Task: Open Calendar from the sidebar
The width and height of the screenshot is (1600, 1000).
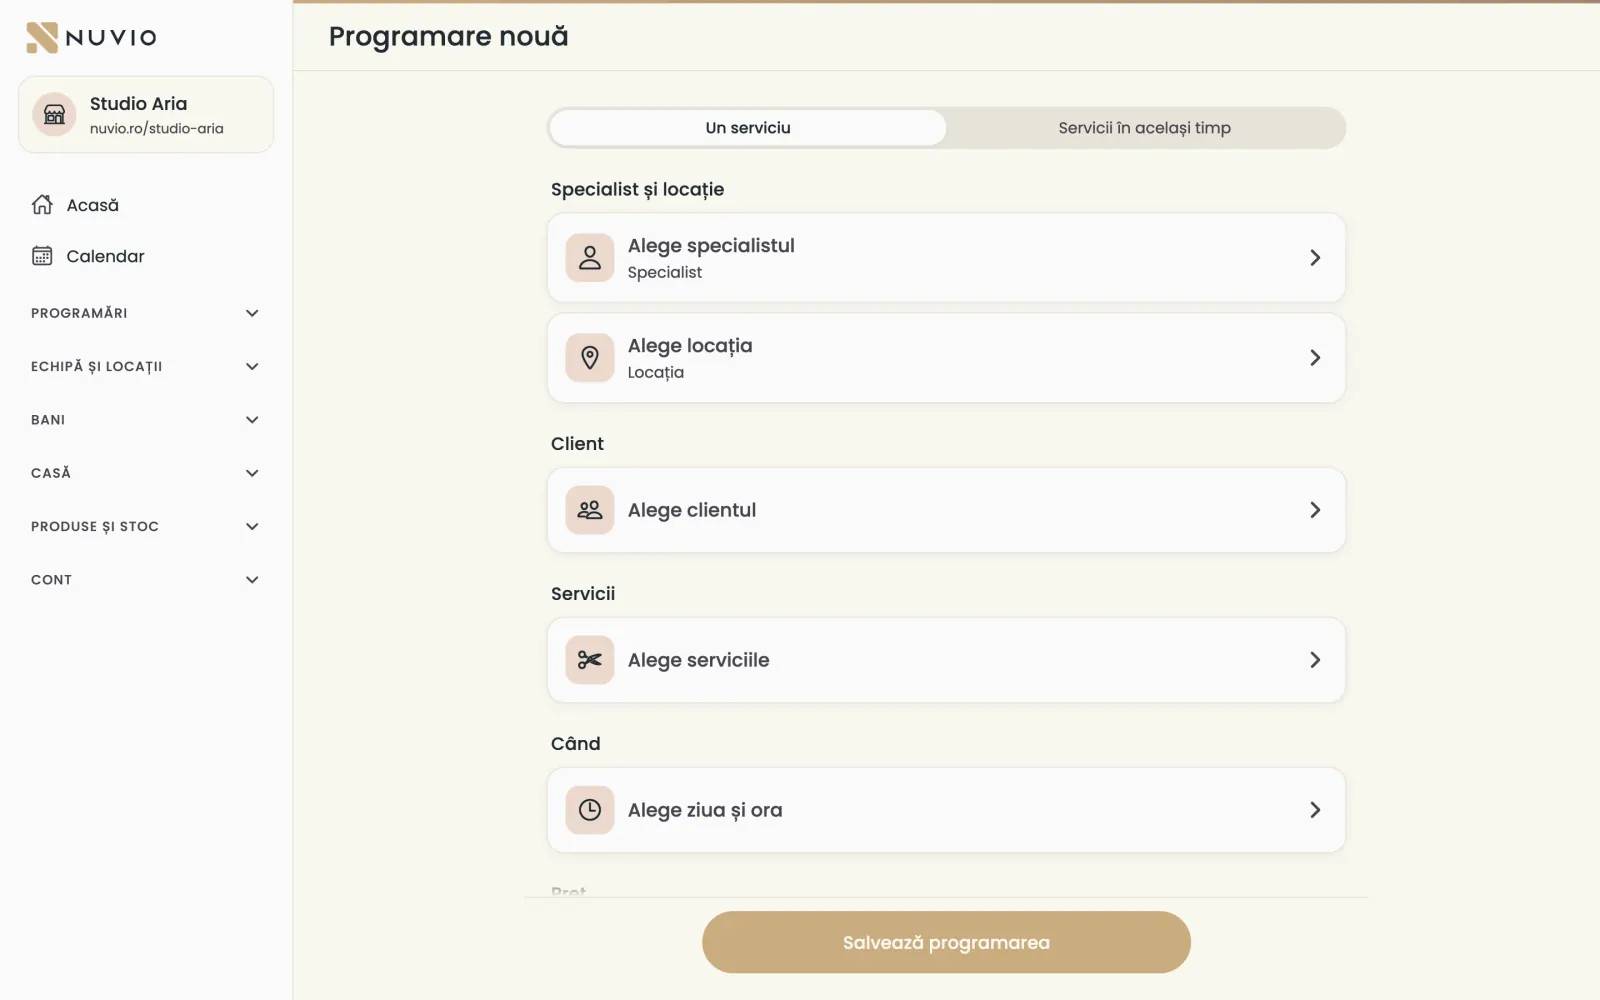Action: pyautogui.click(x=145, y=256)
